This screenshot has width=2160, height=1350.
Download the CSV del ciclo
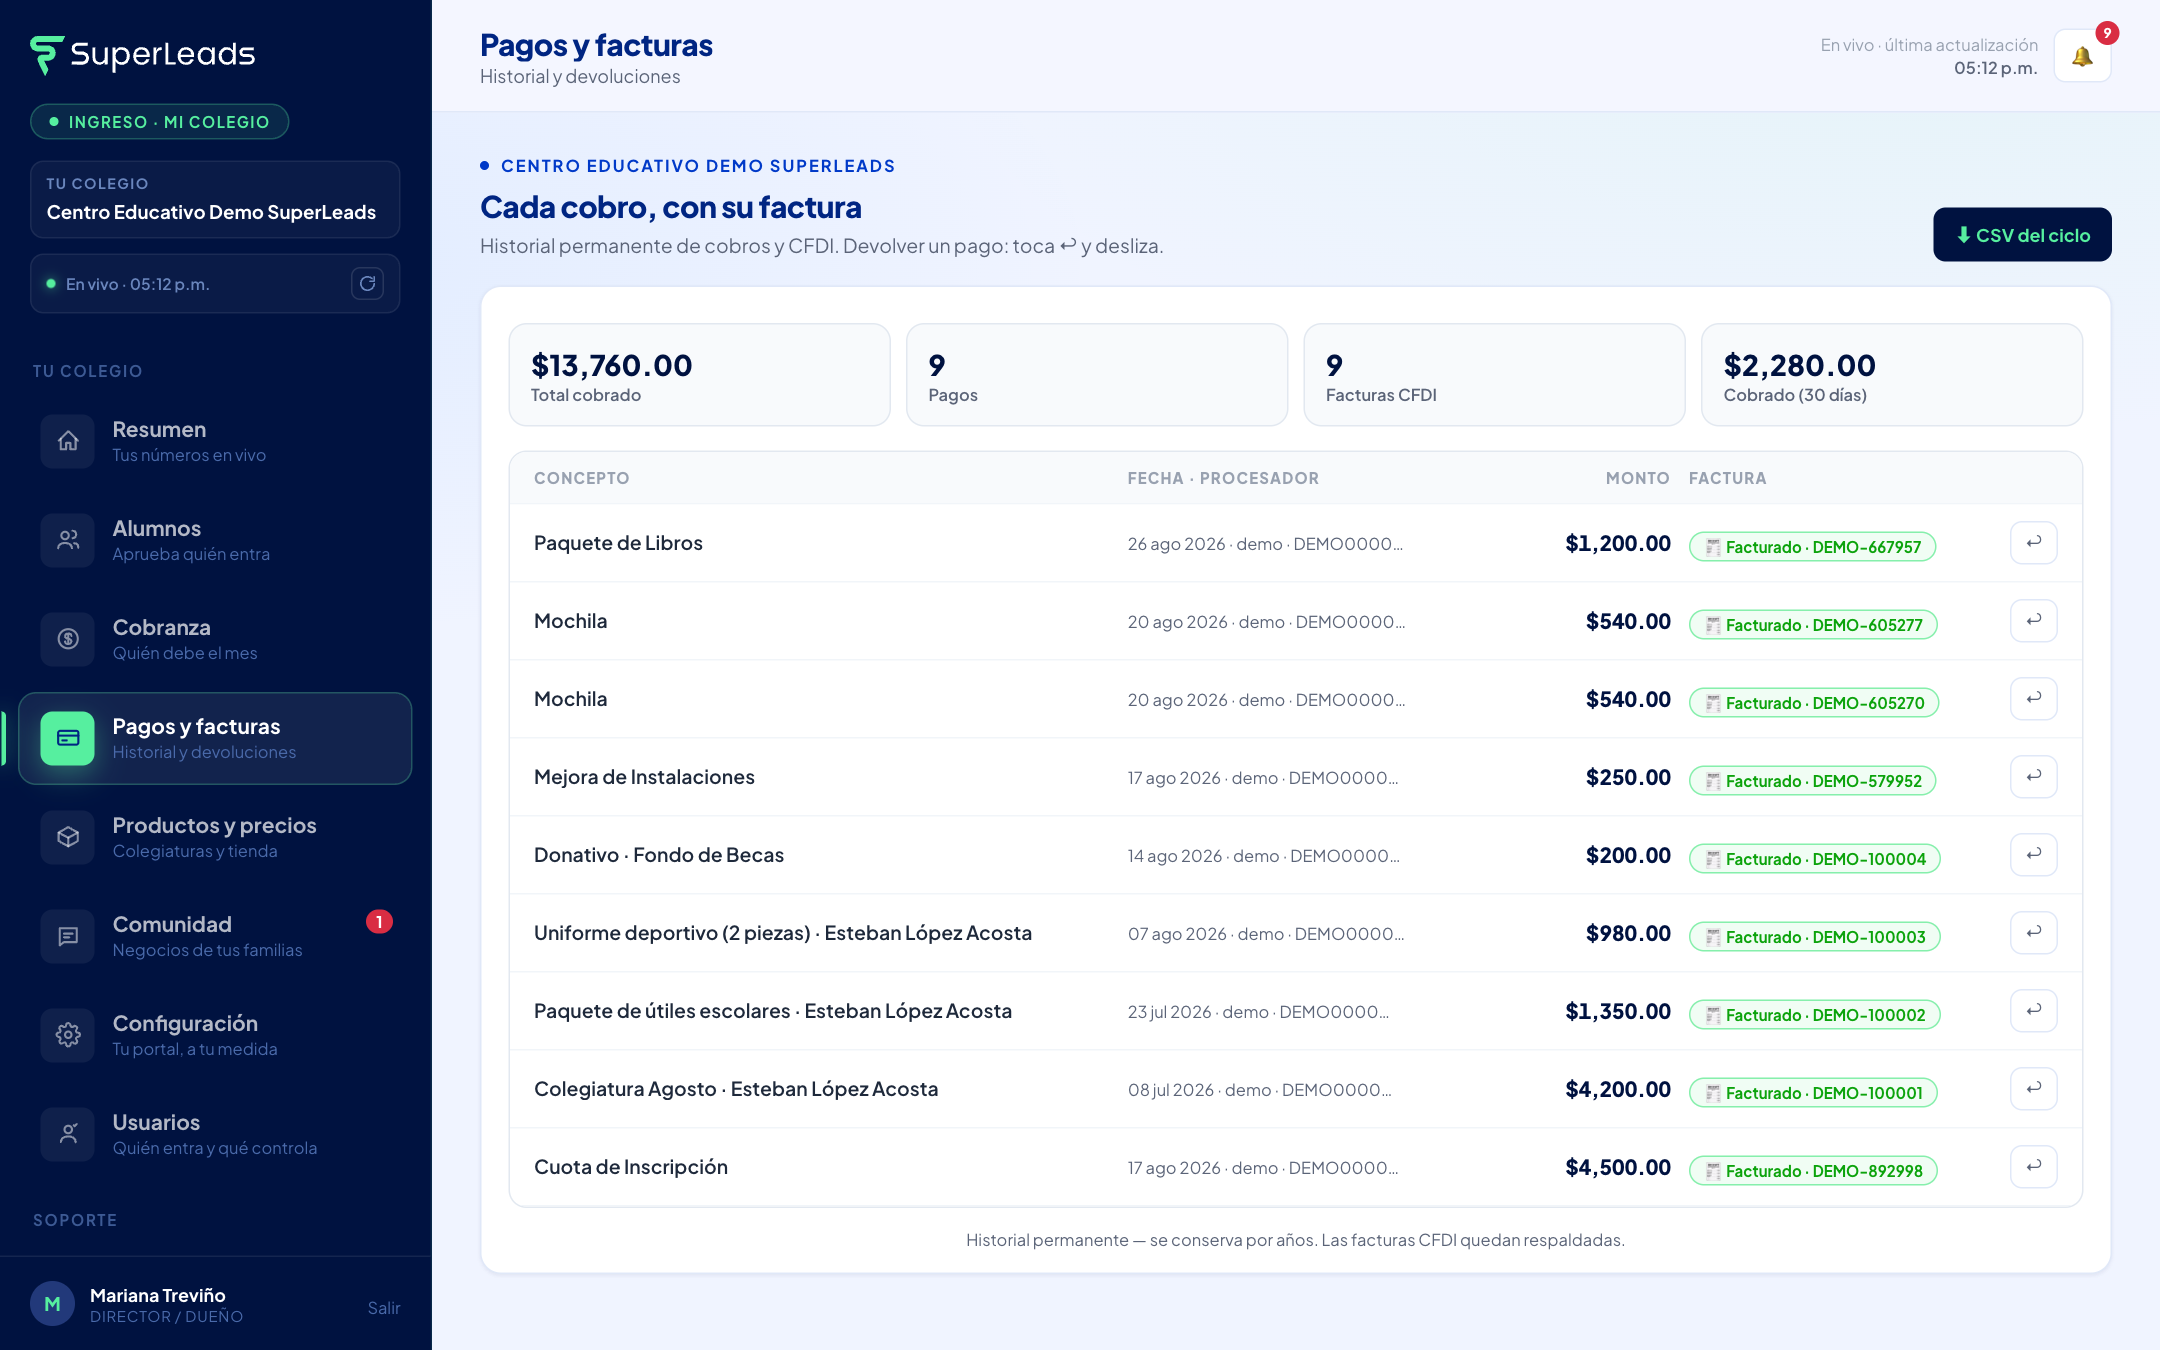coord(2022,235)
